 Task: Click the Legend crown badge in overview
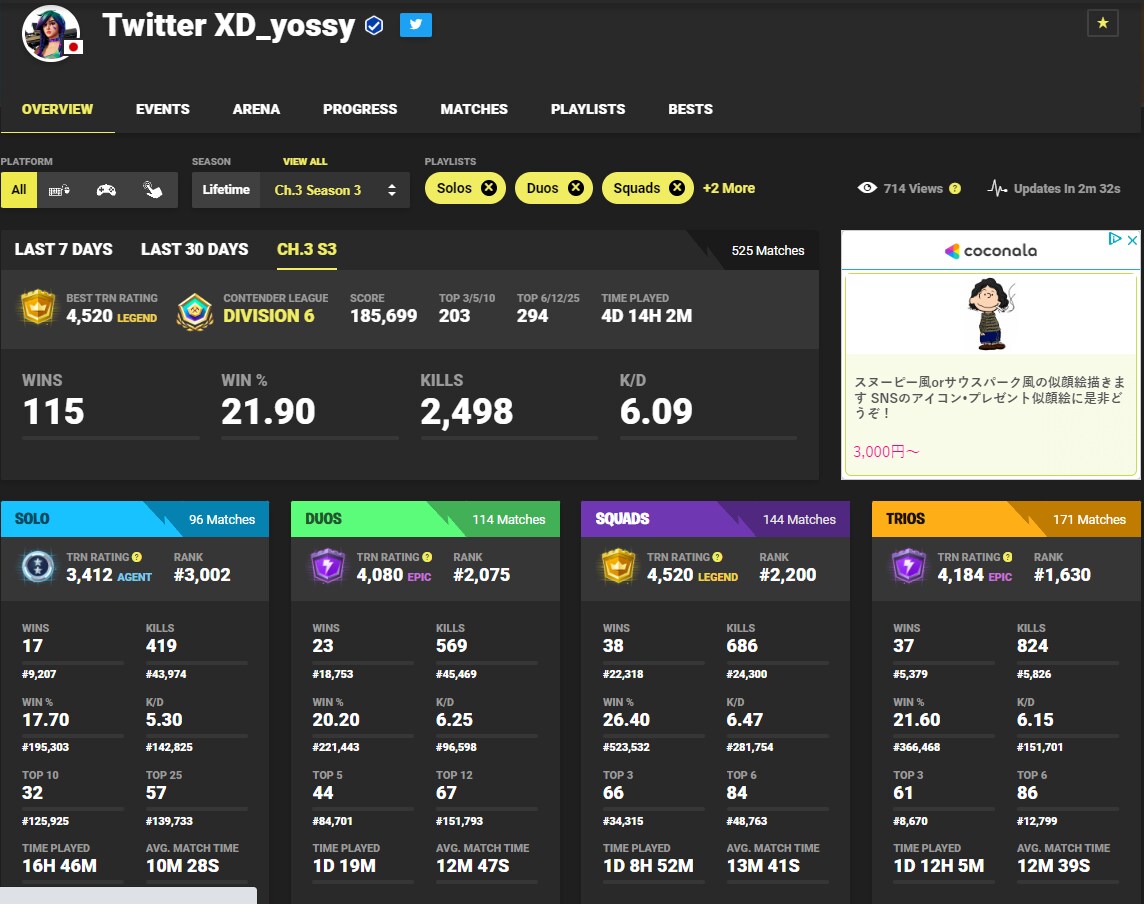(38, 307)
